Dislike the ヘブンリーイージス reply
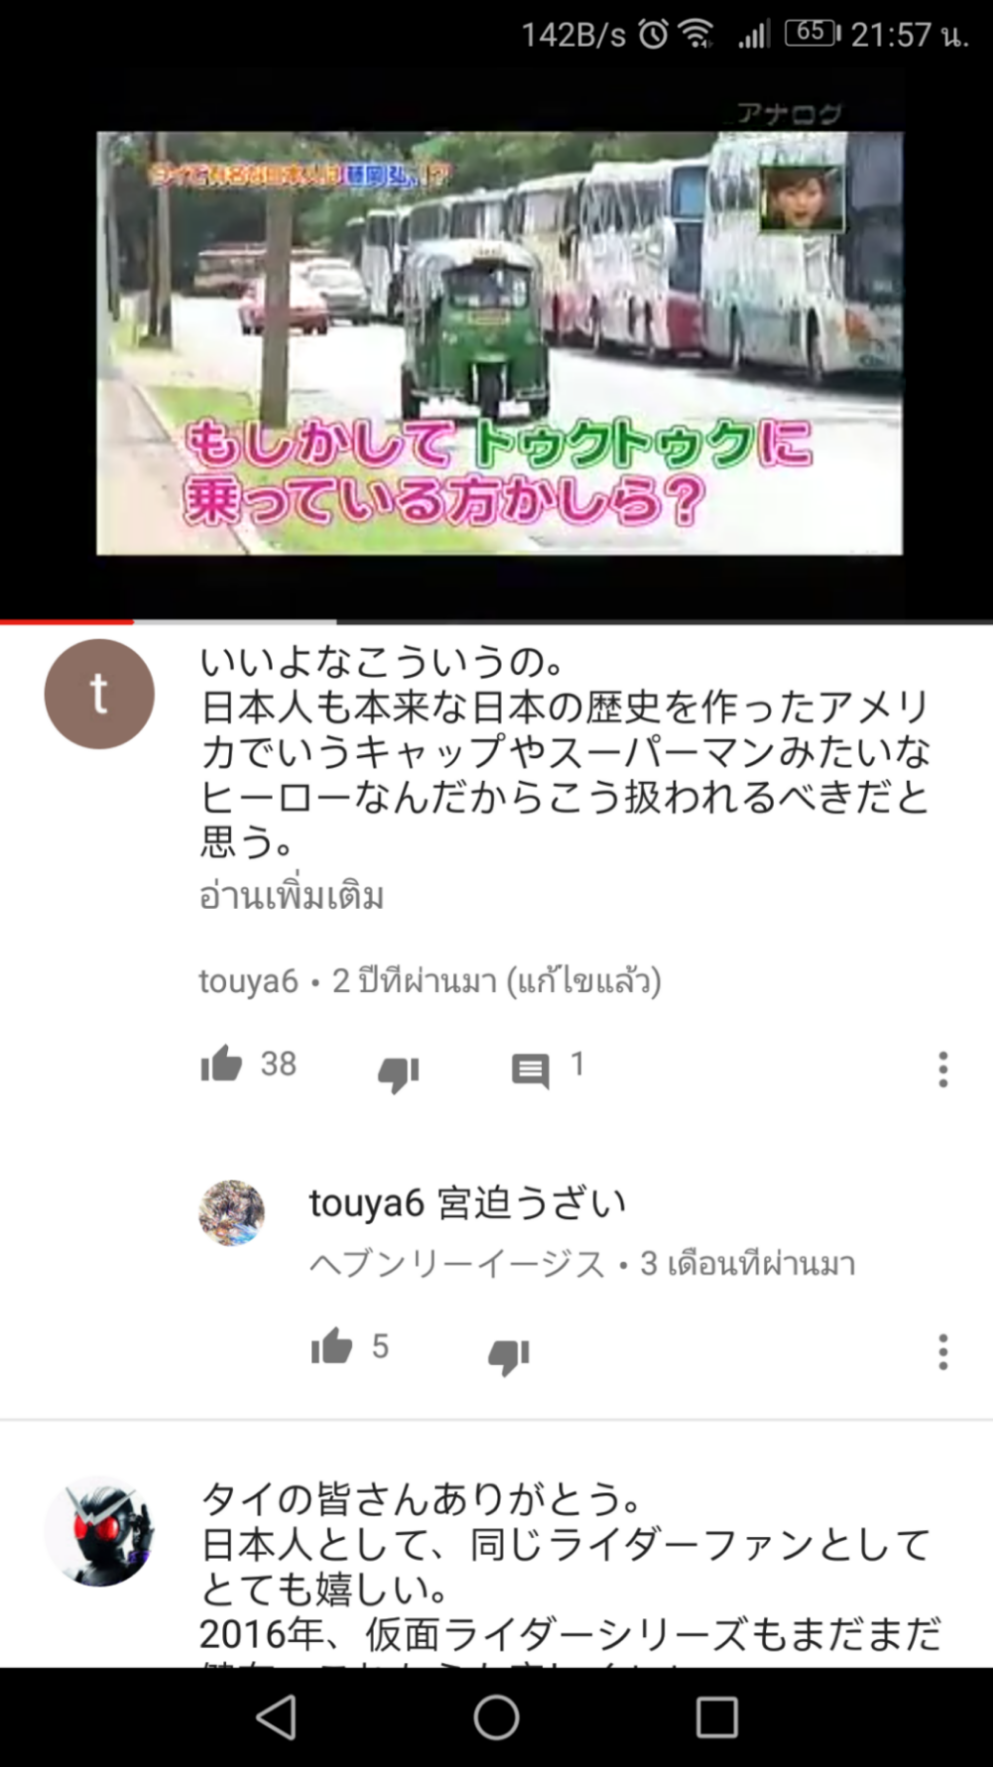 (508, 1355)
